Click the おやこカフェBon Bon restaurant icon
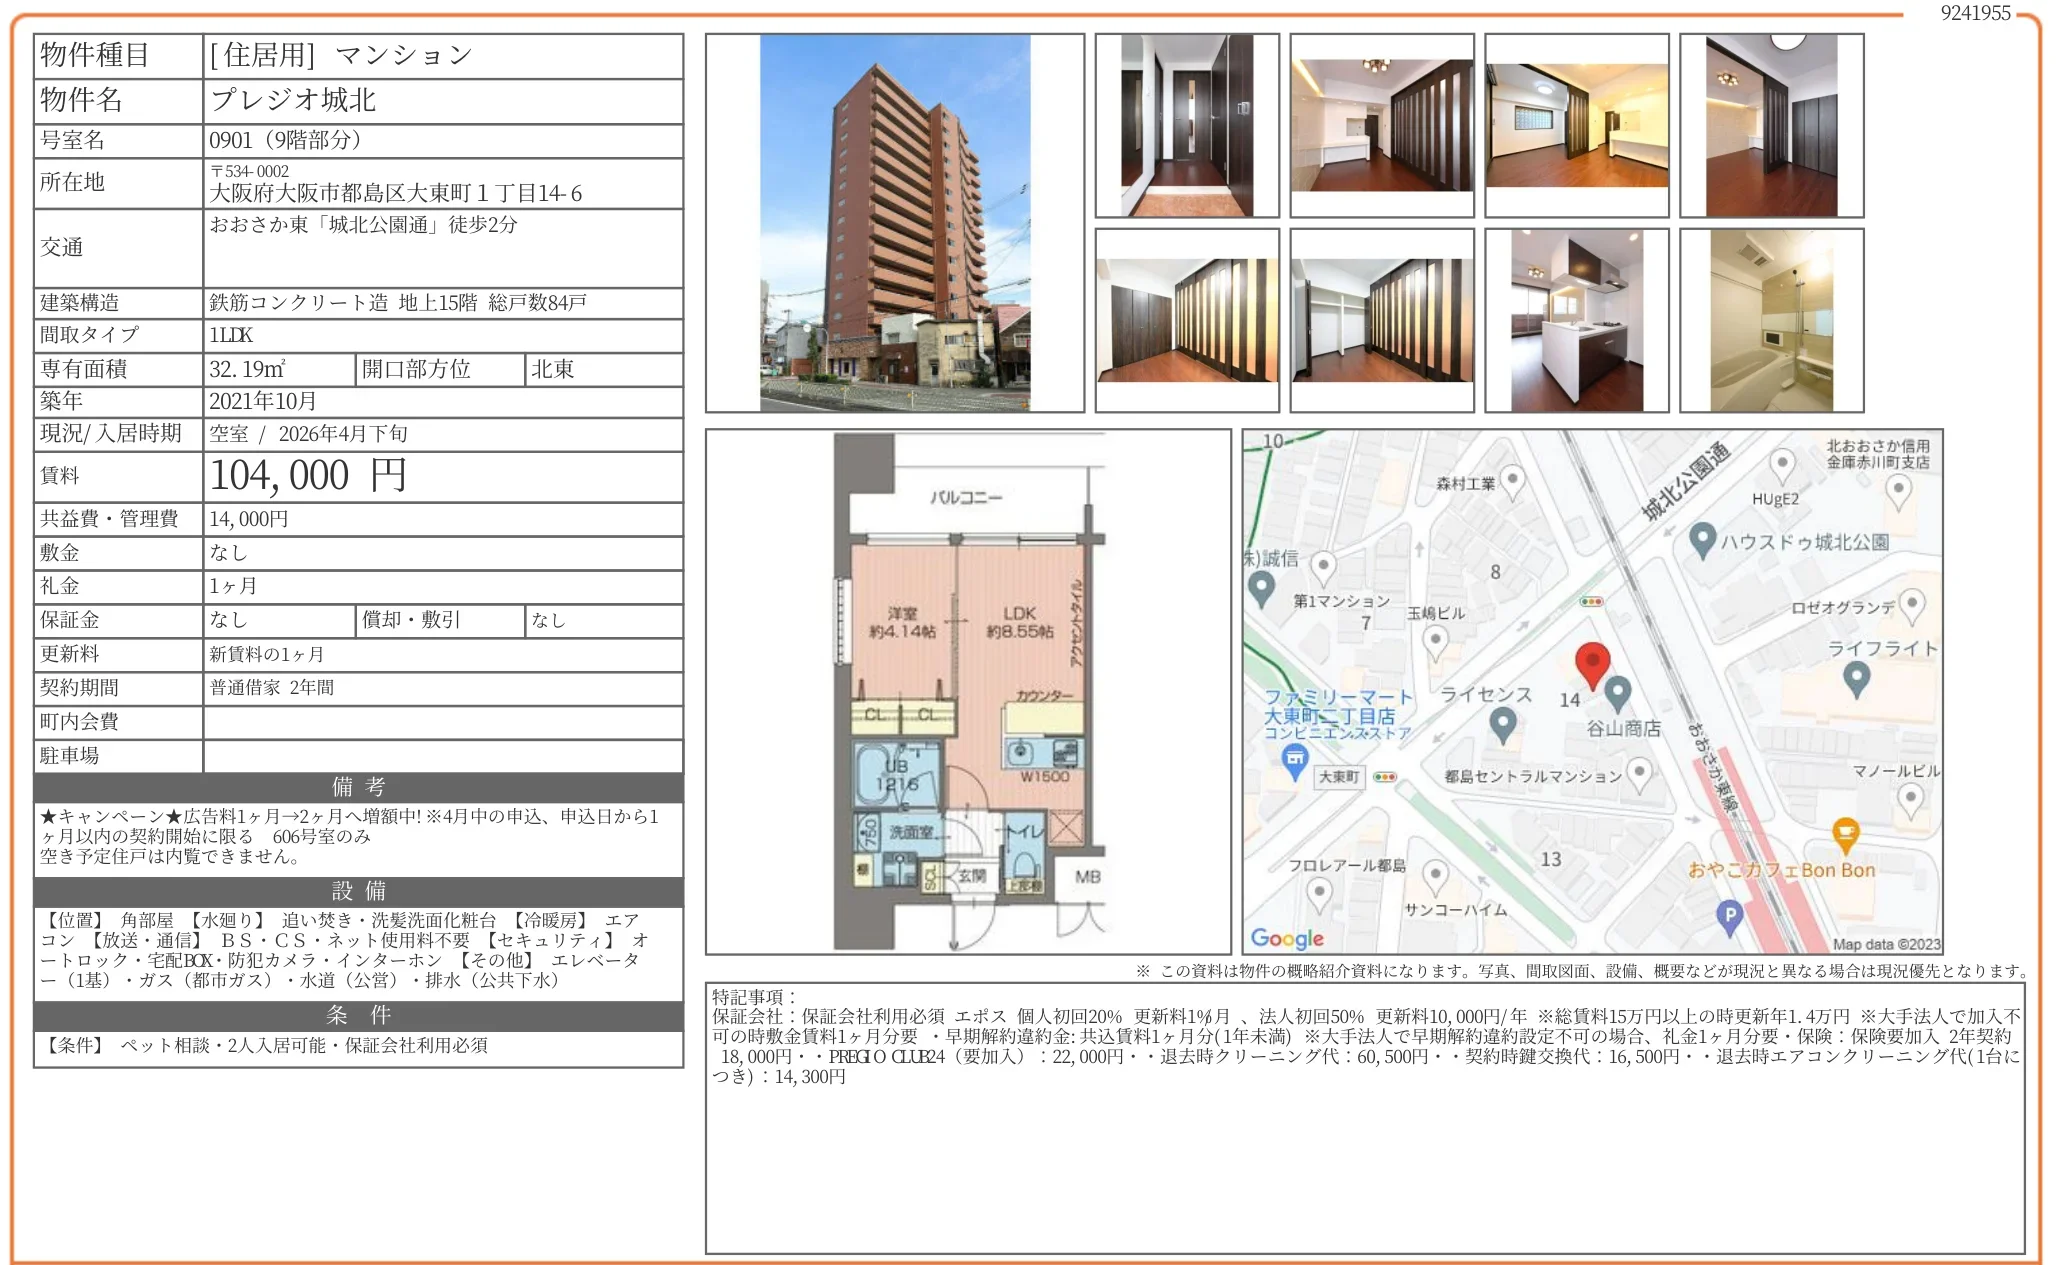2056x1265 pixels. pos(1845,833)
